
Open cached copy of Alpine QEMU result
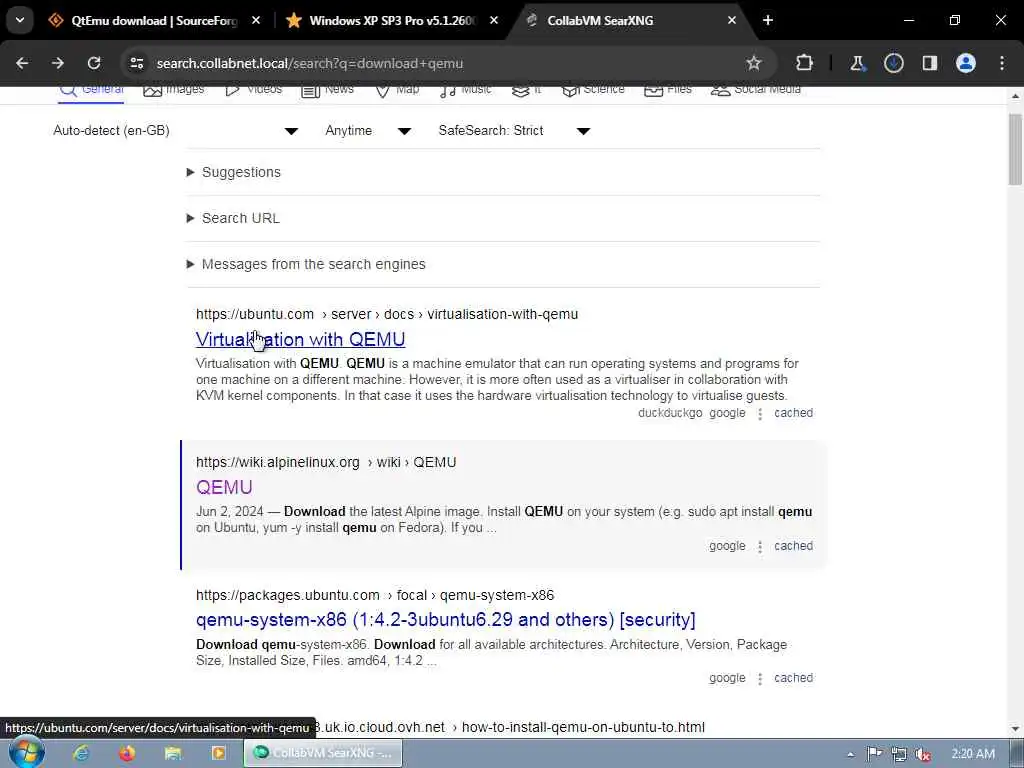tap(793, 546)
